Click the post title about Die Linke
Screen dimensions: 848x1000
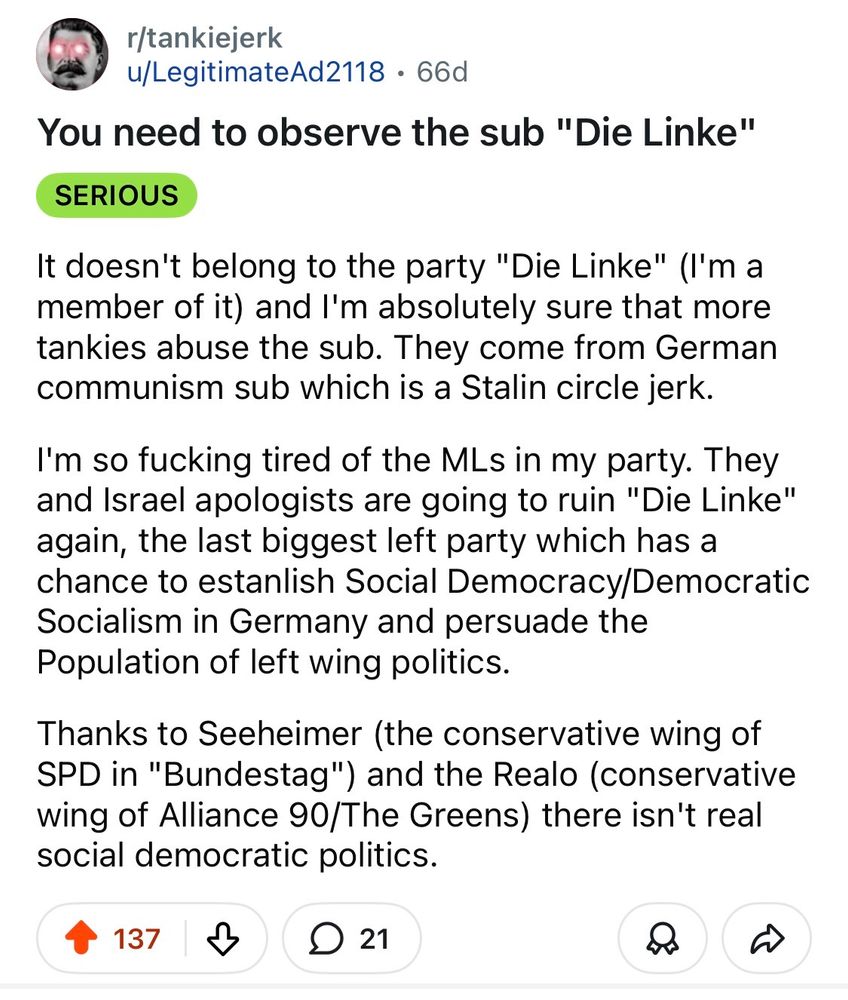[395, 133]
